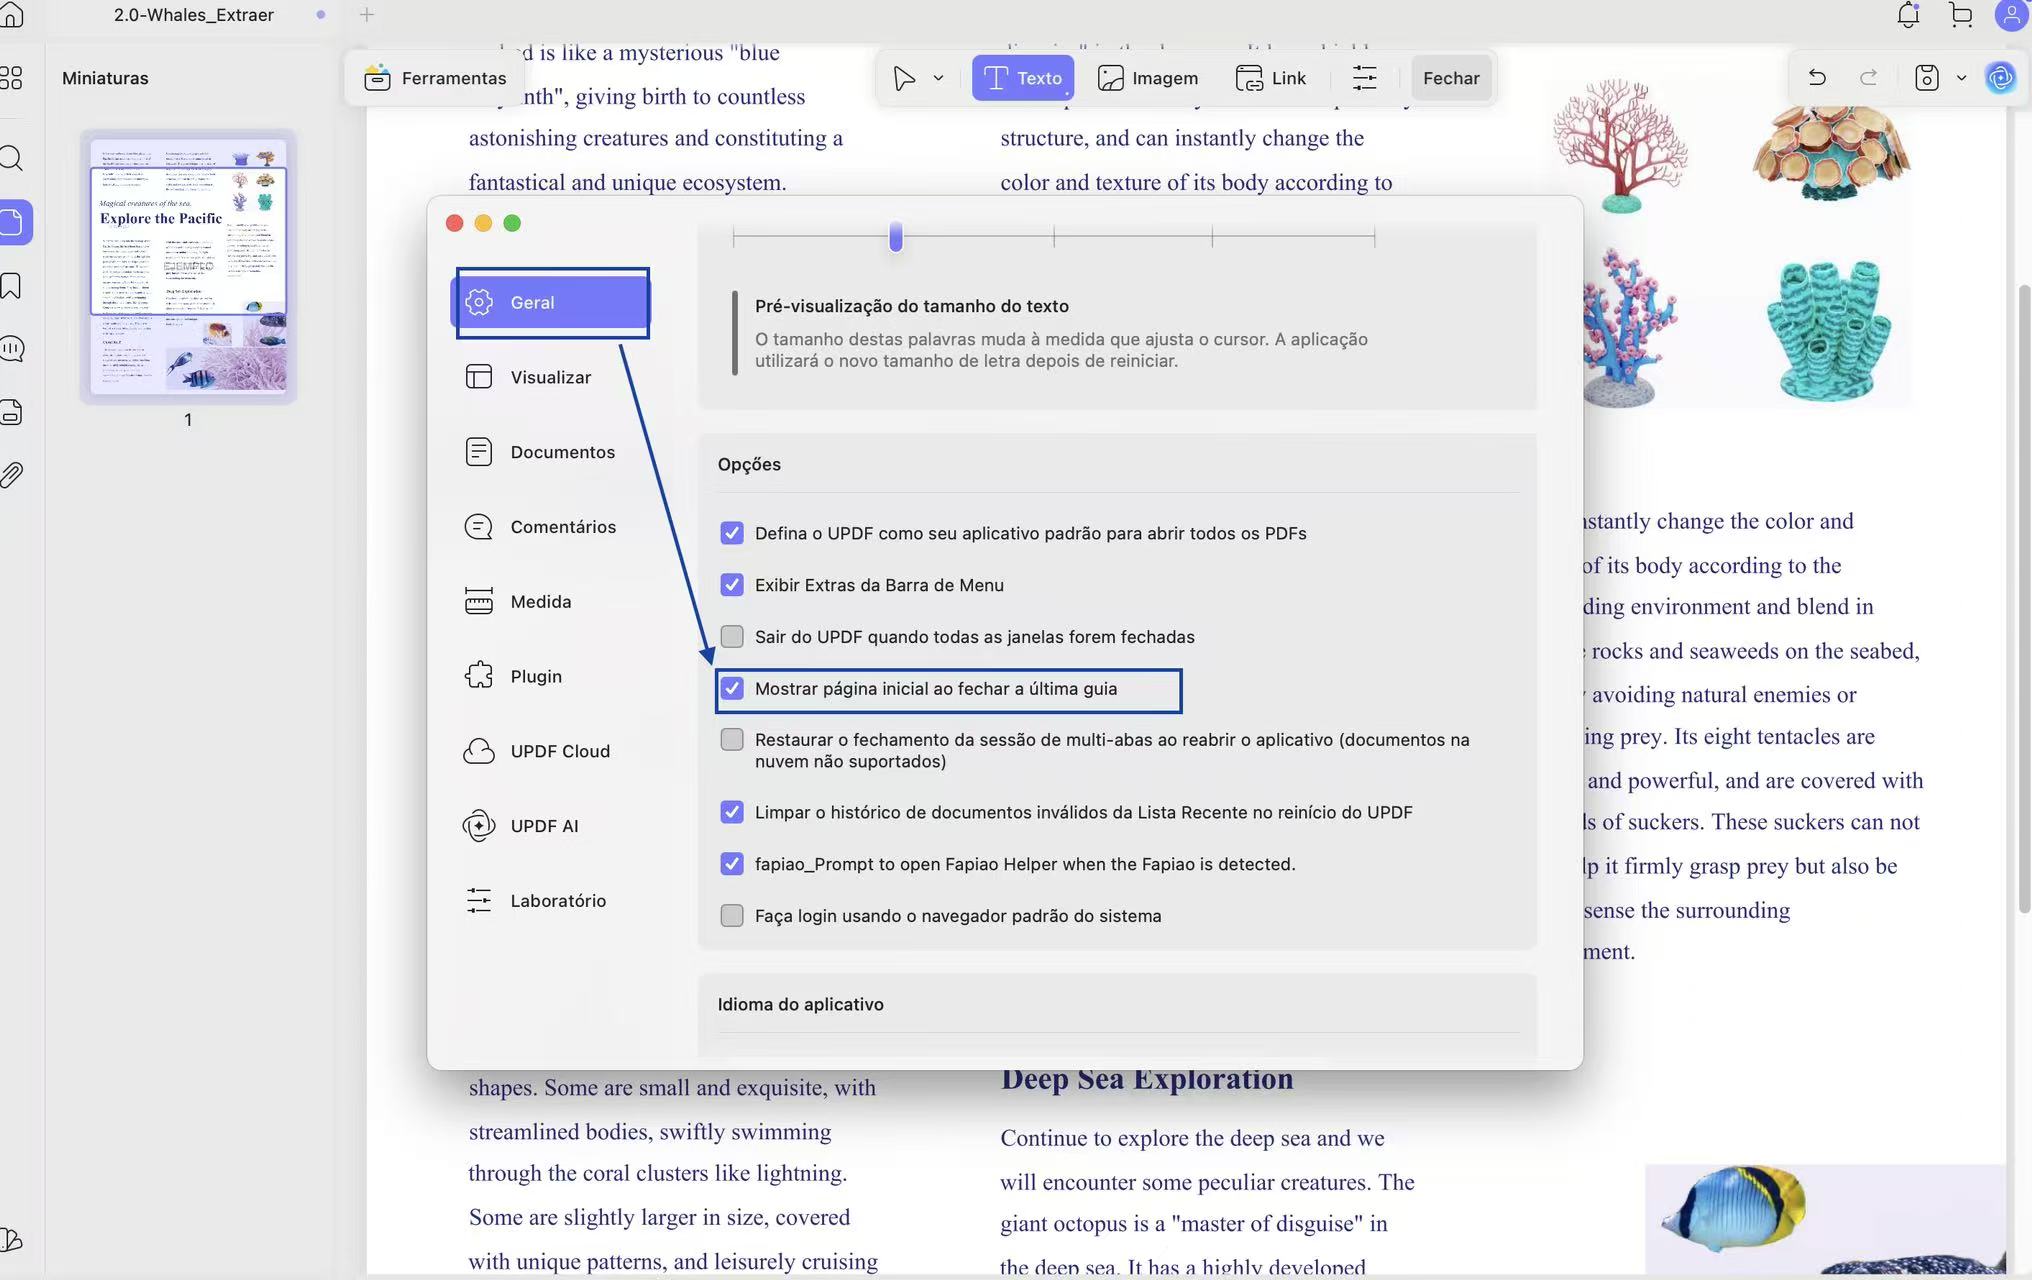Expand the cursor tool dropdown arrow
Image resolution: width=2032 pixels, height=1280 pixels.
coord(938,78)
